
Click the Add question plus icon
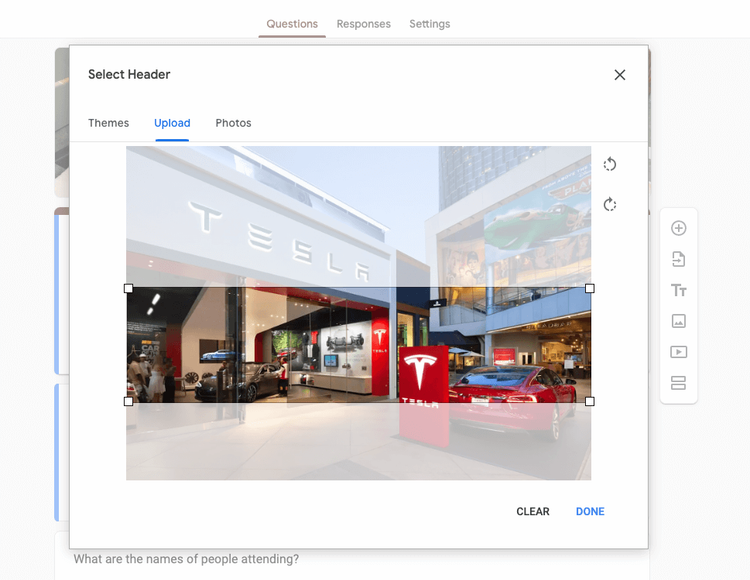678,228
